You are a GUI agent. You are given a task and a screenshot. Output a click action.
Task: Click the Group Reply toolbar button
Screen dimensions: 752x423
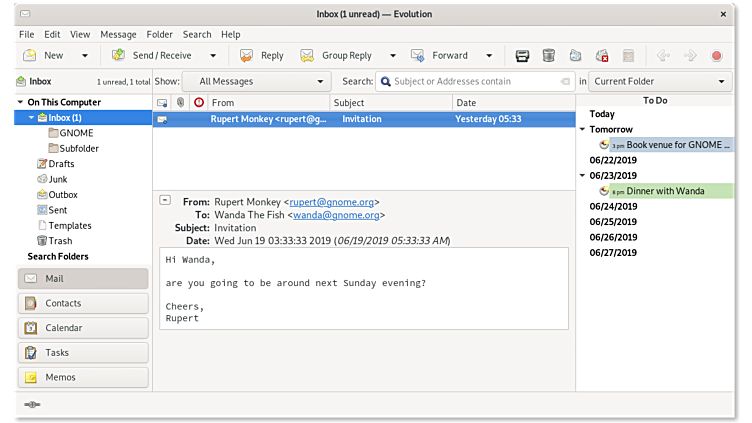click(335, 56)
